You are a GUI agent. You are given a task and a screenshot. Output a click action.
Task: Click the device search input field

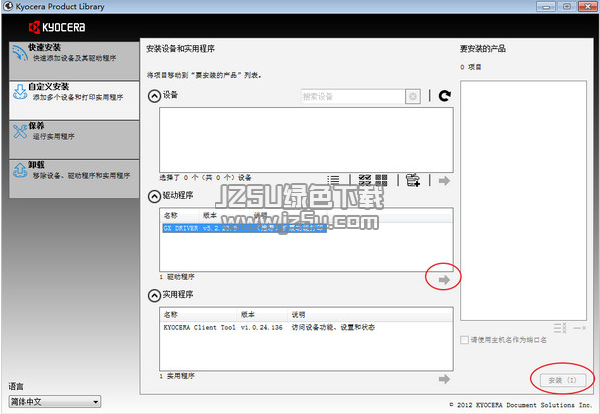pos(353,96)
